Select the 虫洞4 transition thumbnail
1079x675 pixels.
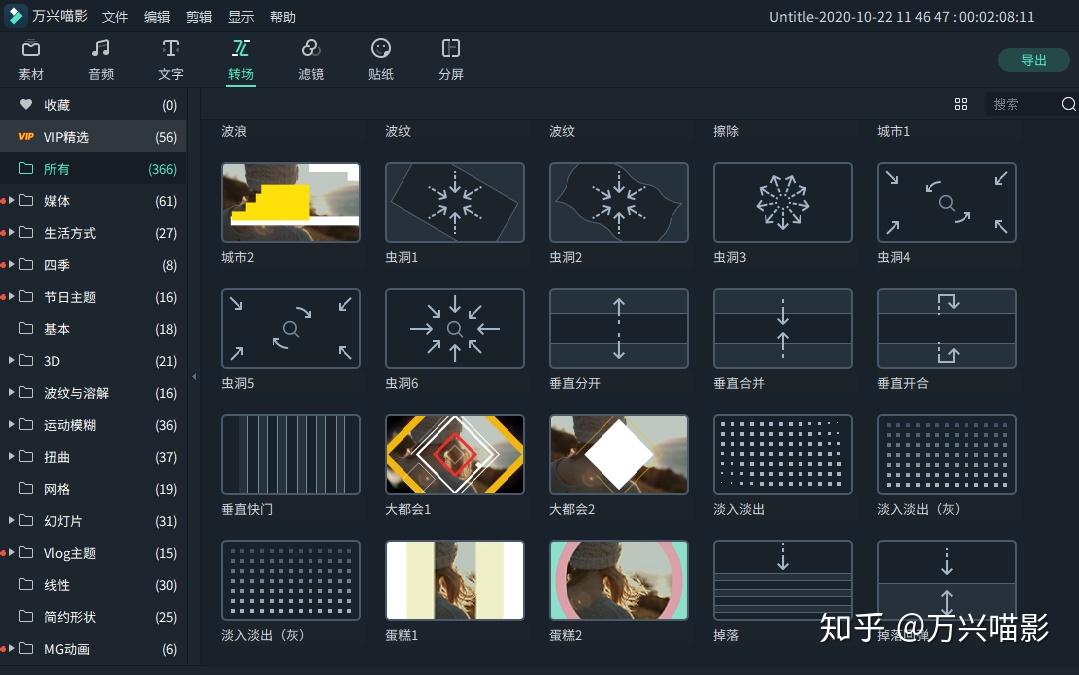click(947, 202)
